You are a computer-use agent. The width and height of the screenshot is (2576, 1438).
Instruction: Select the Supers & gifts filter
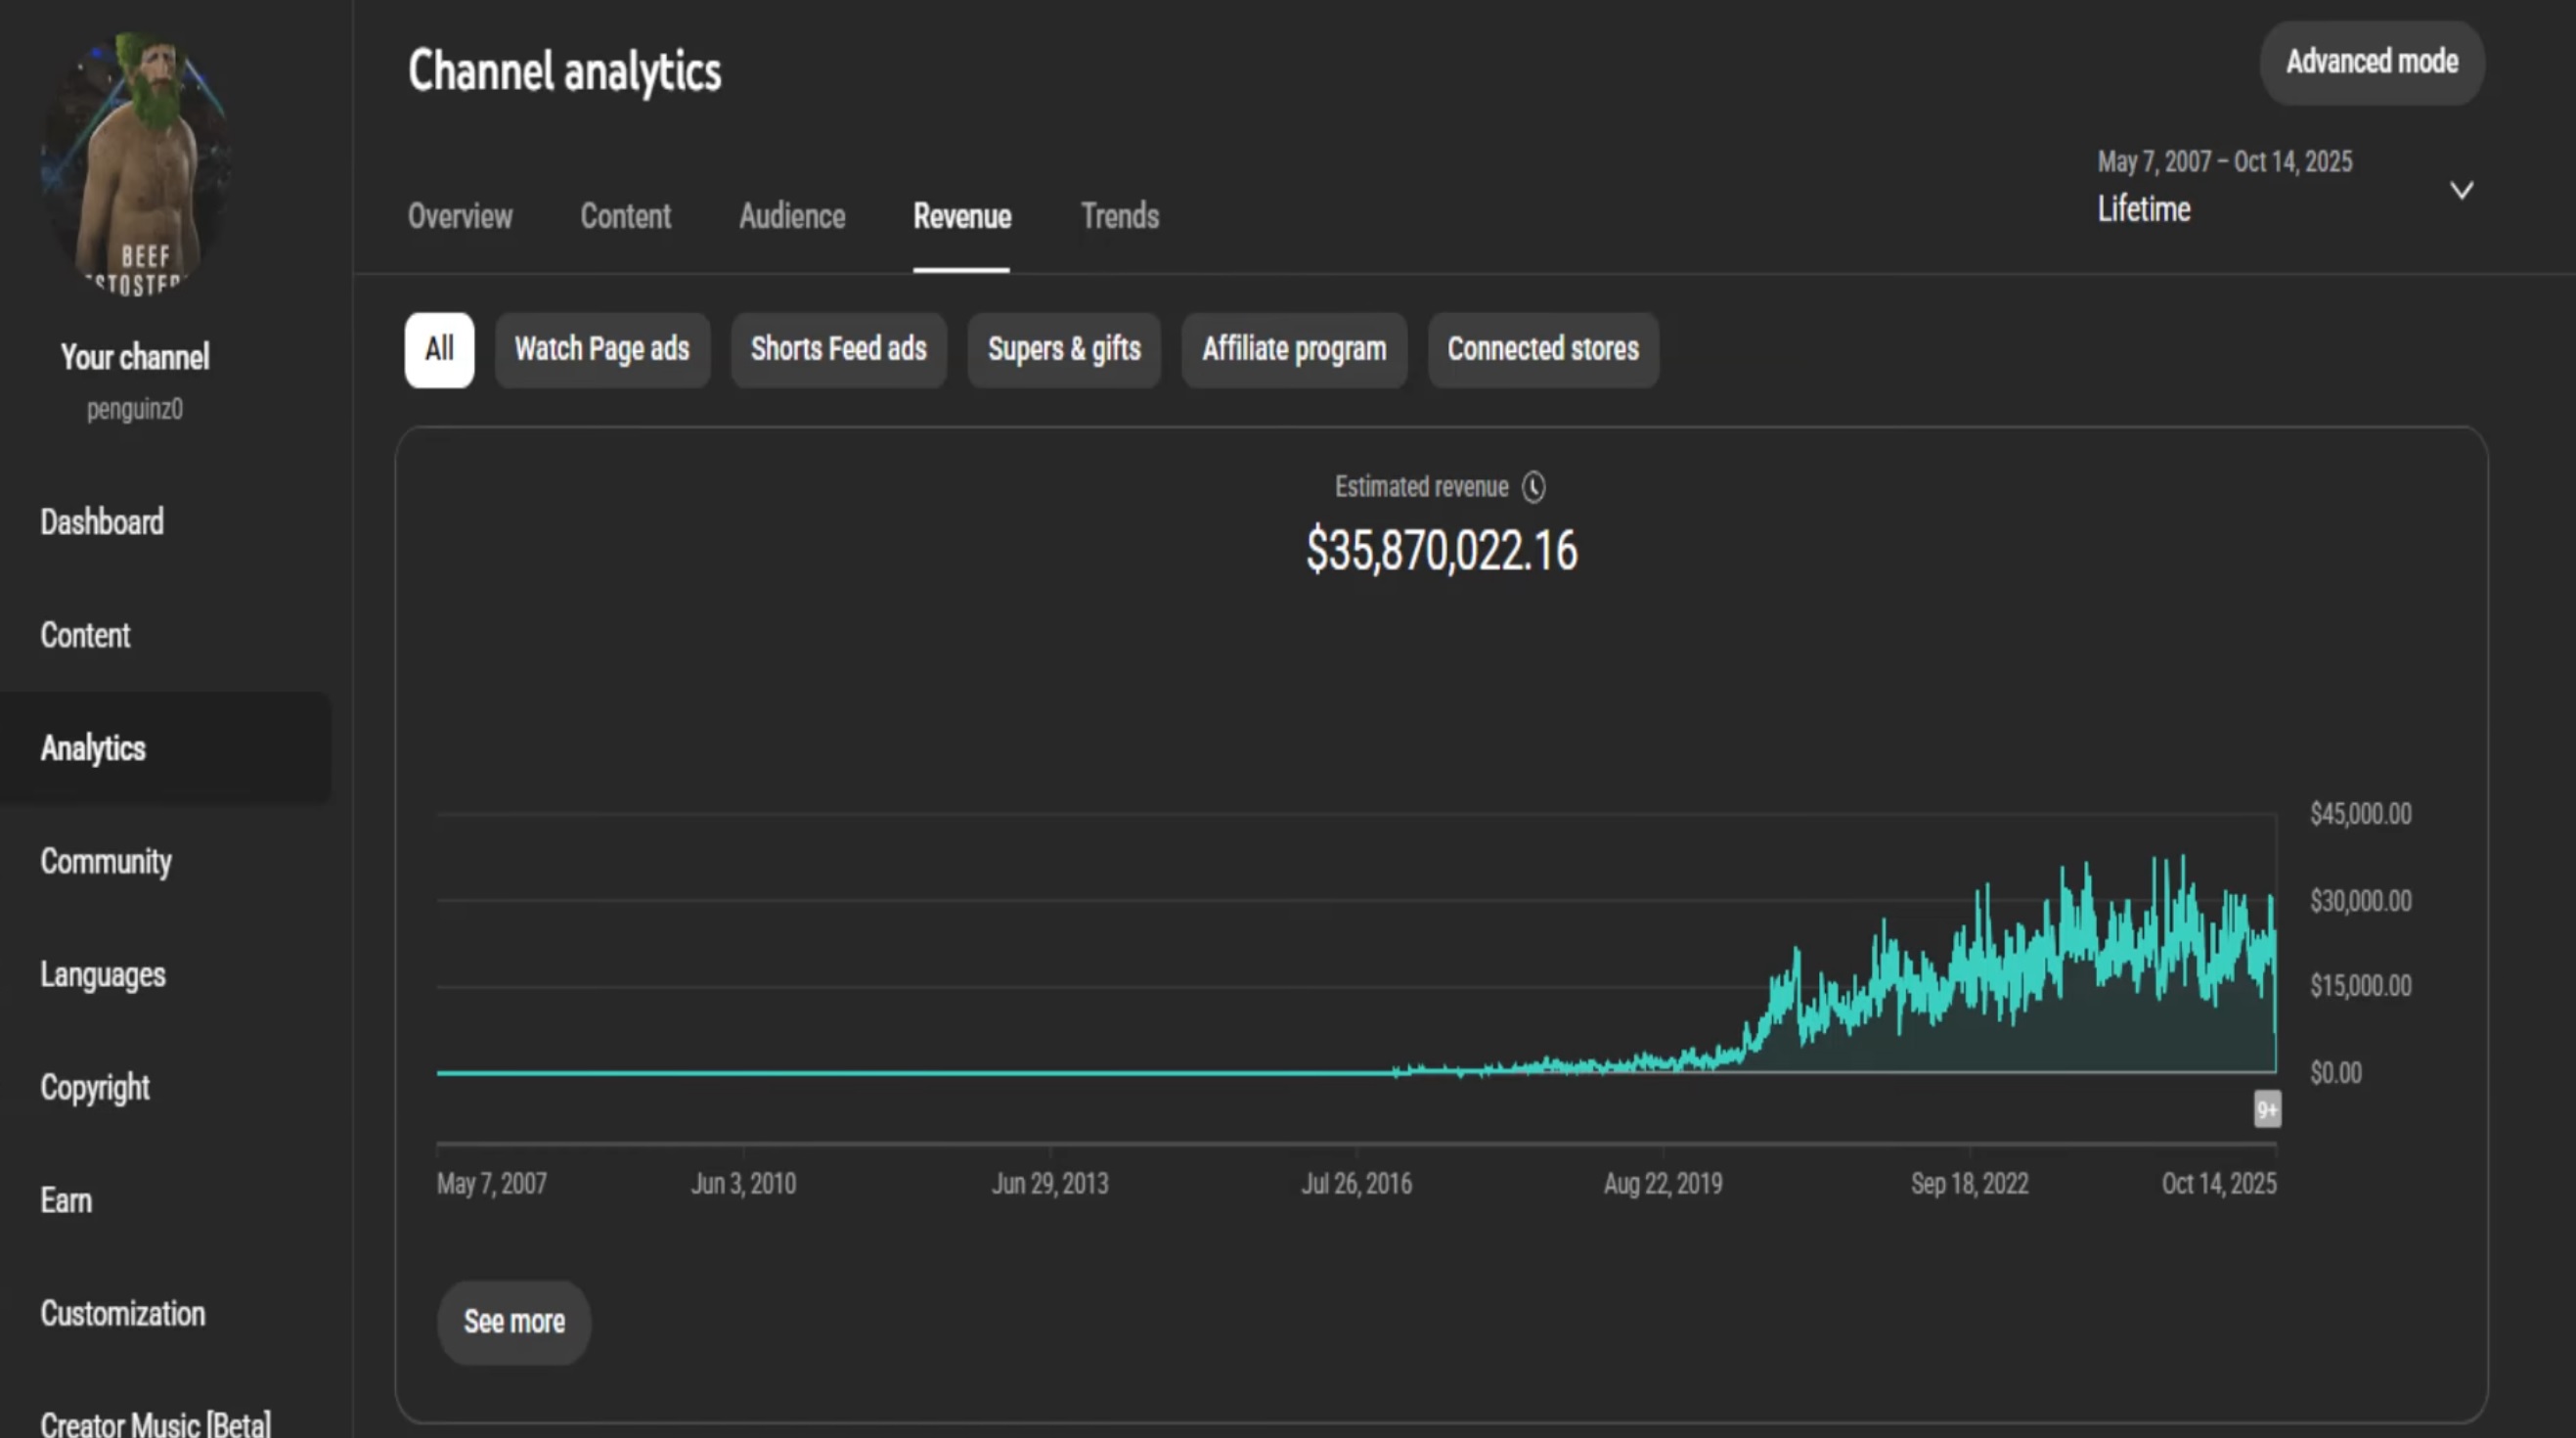coord(1064,349)
